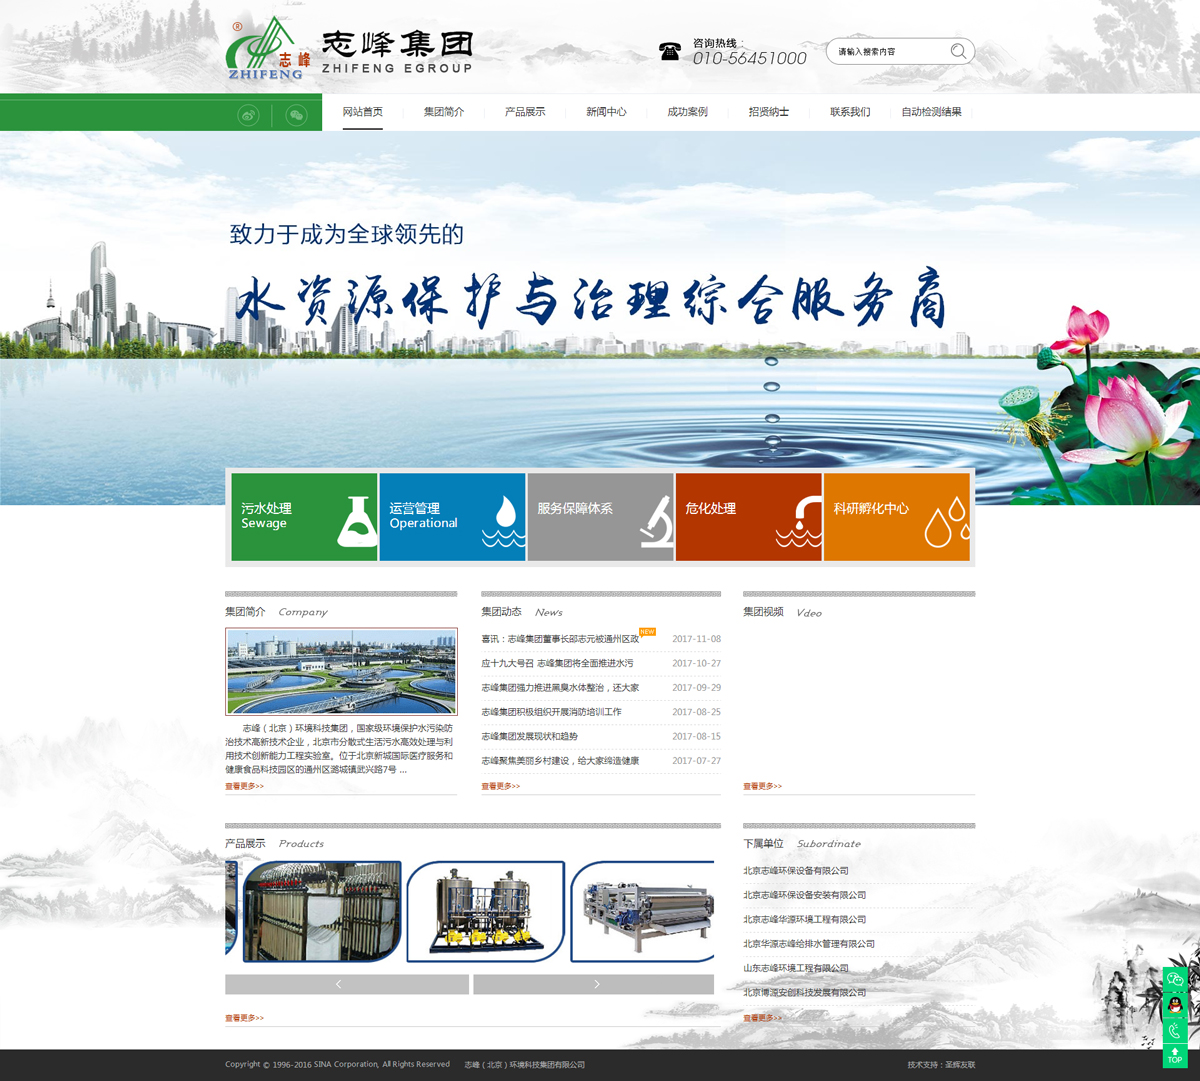1200x1081 pixels.
Task: Advance product carousel with right arrow
Action: point(594,985)
